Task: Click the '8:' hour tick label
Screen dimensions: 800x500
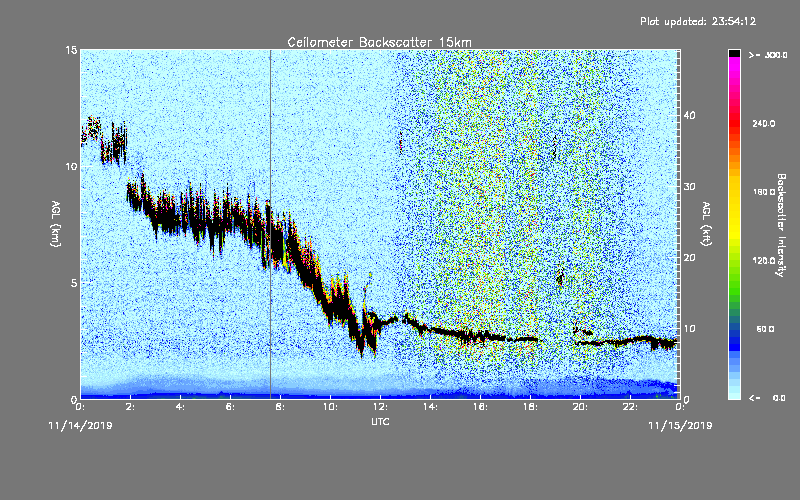Action: [x=281, y=407]
